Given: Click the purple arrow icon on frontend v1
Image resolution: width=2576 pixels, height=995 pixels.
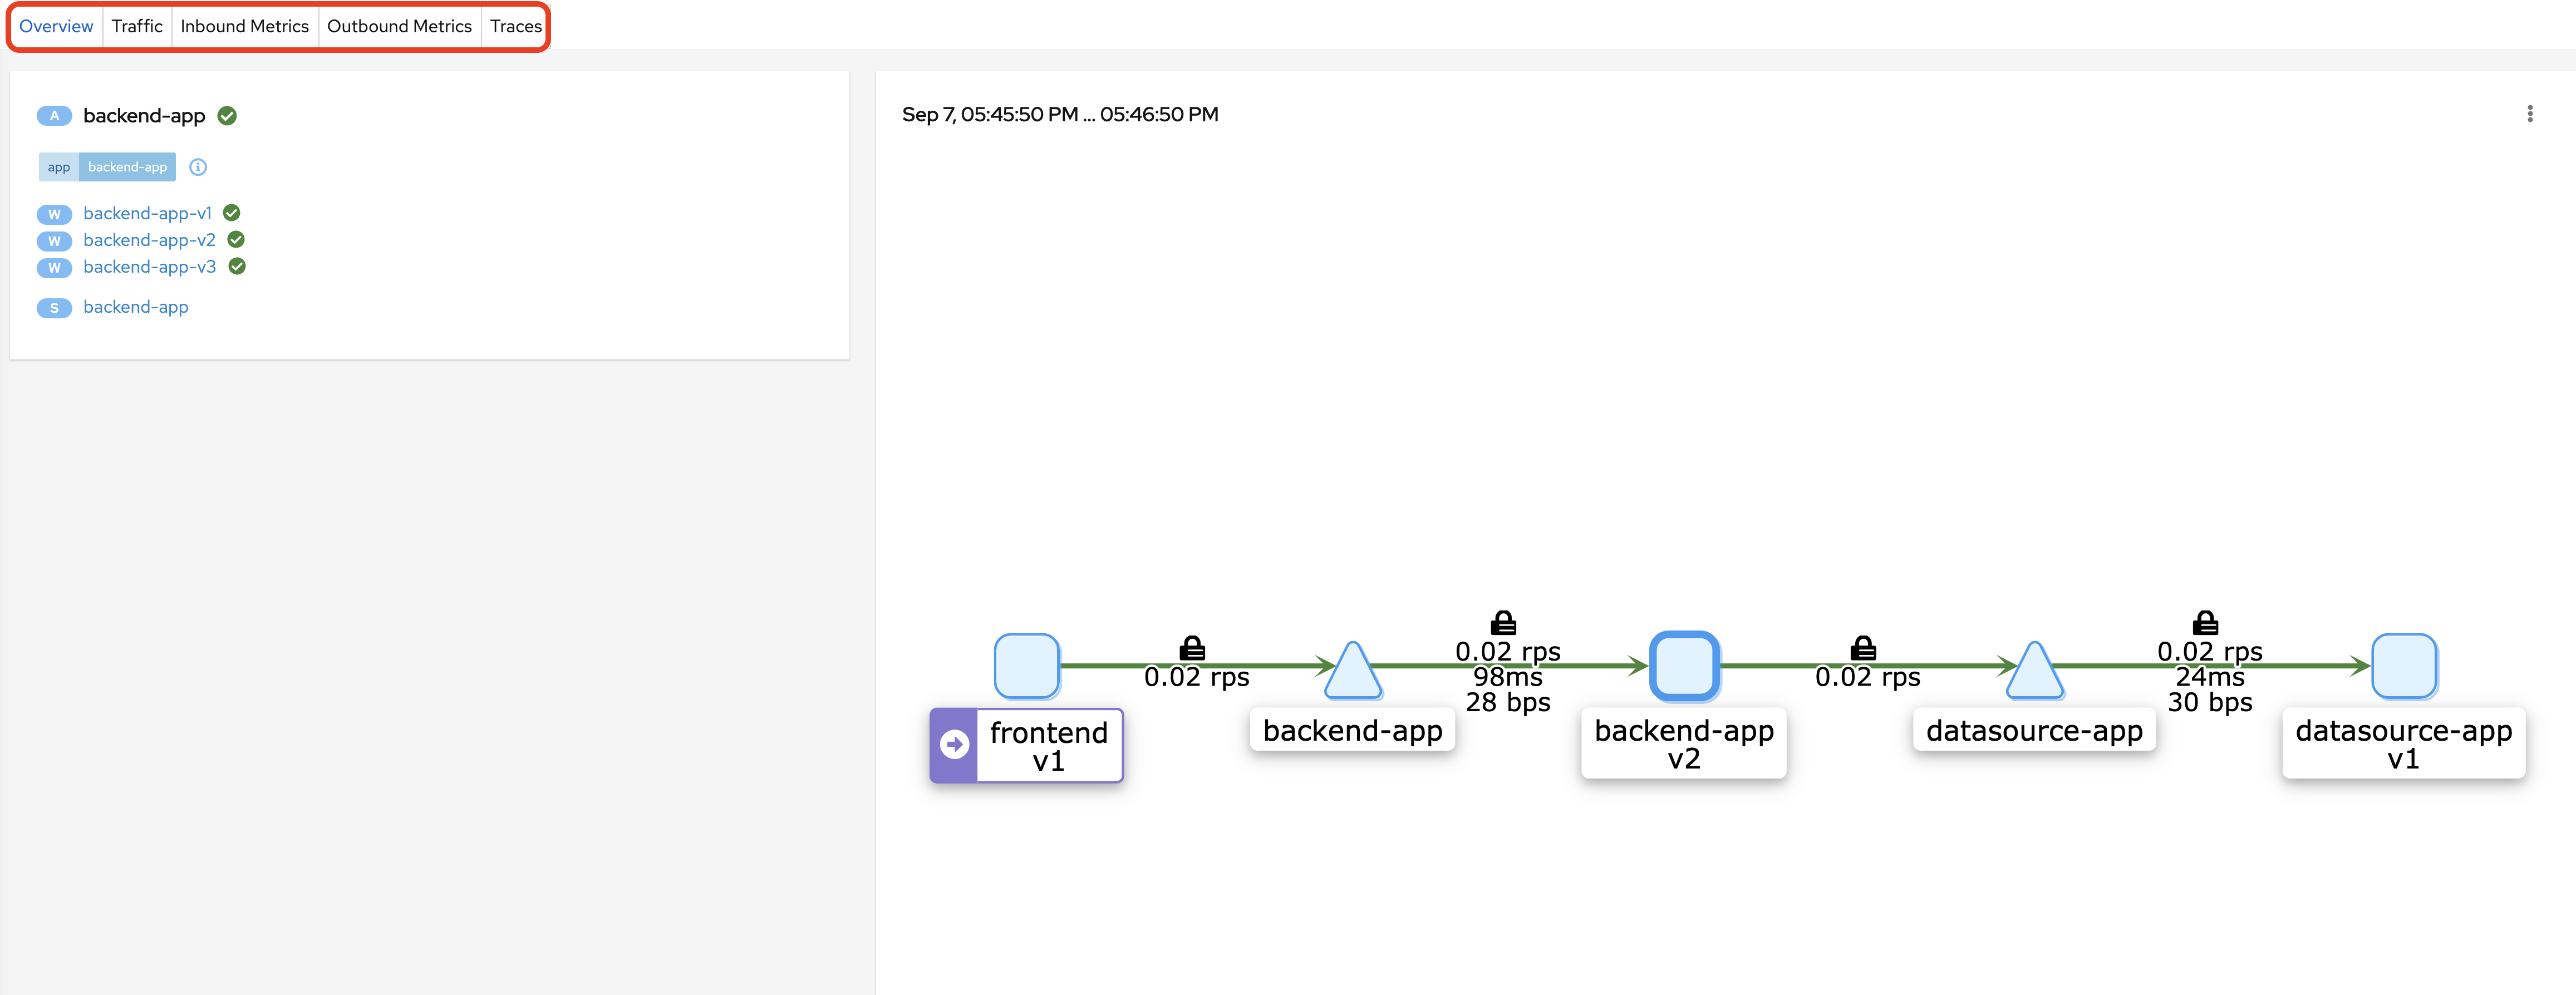Looking at the screenshot, I should (x=954, y=745).
